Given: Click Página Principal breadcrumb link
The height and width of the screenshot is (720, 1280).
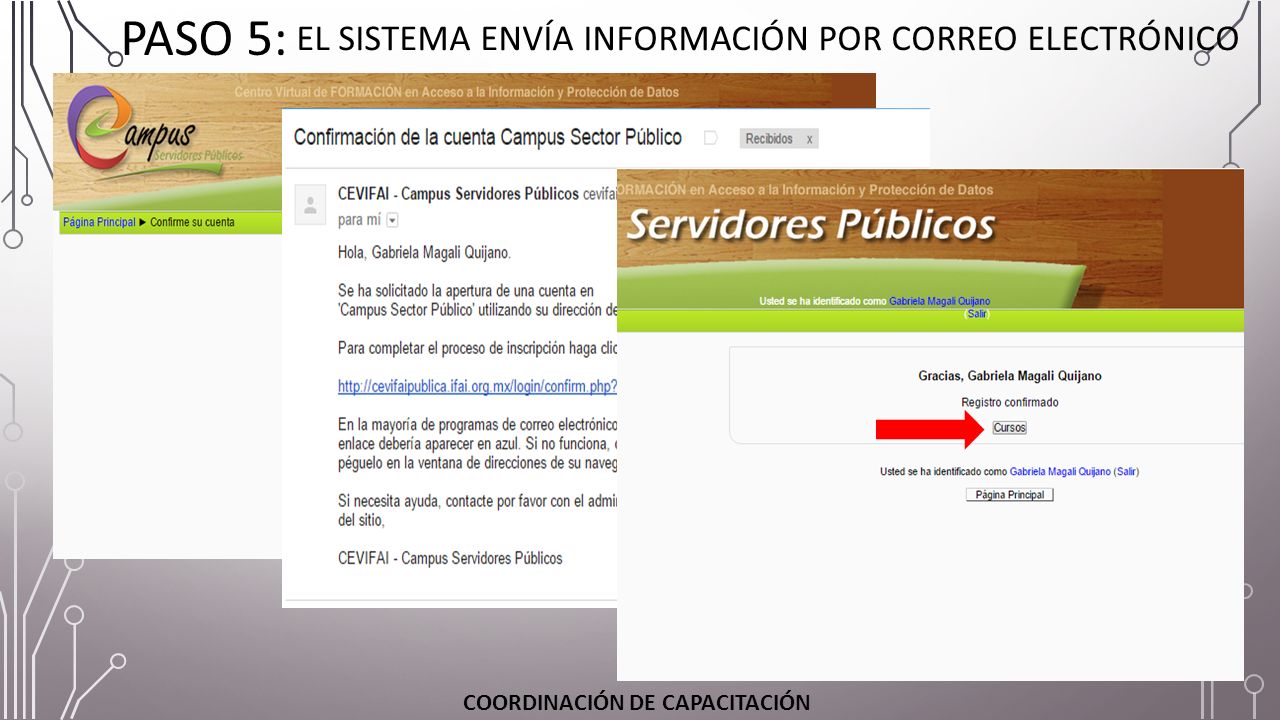Looking at the screenshot, I should (x=99, y=222).
